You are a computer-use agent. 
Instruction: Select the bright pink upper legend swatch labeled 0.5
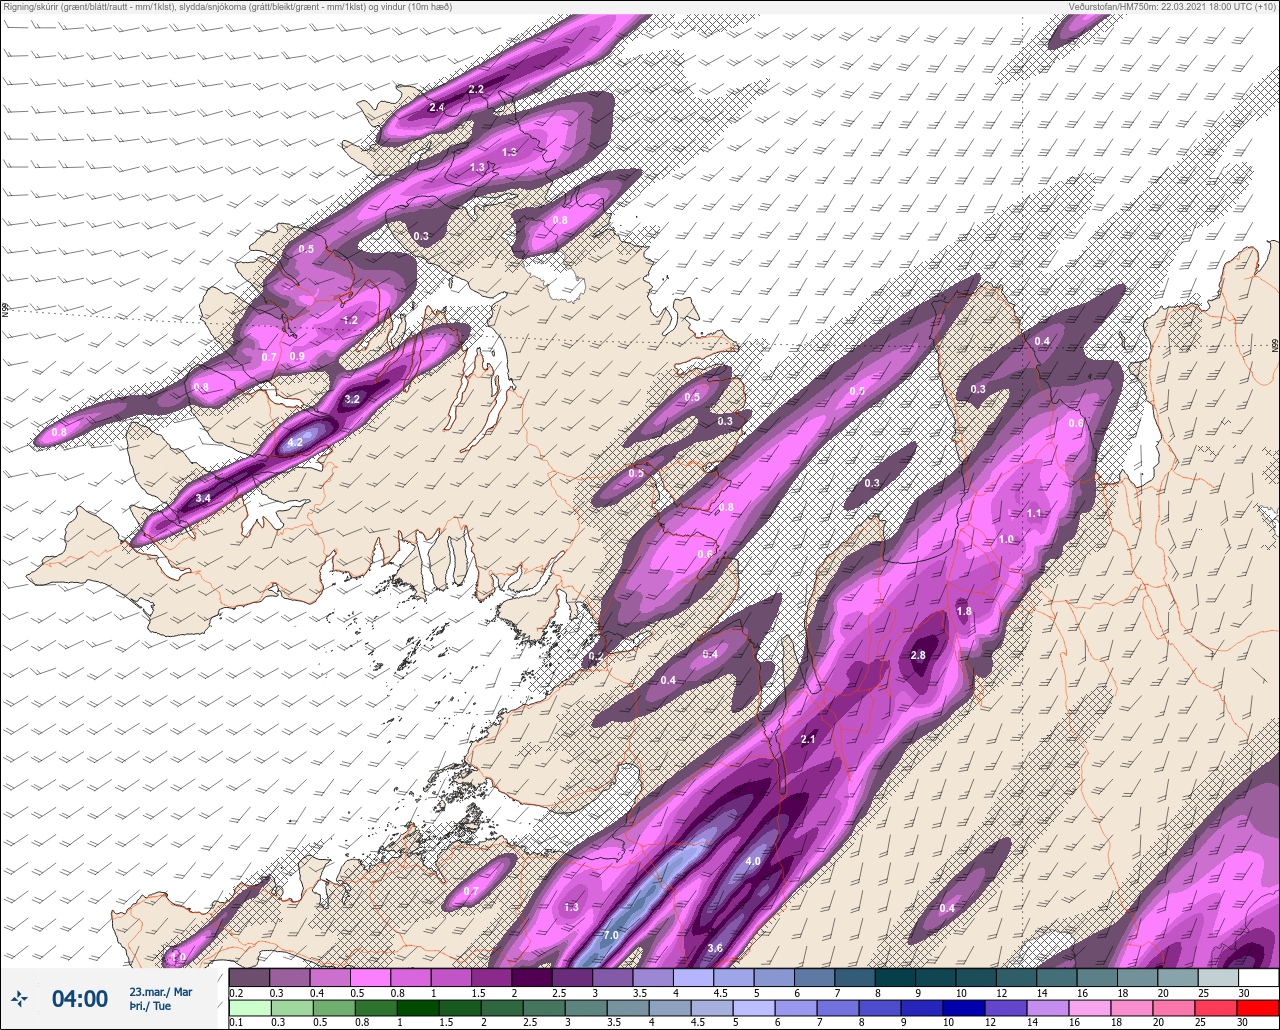pos(370,977)
